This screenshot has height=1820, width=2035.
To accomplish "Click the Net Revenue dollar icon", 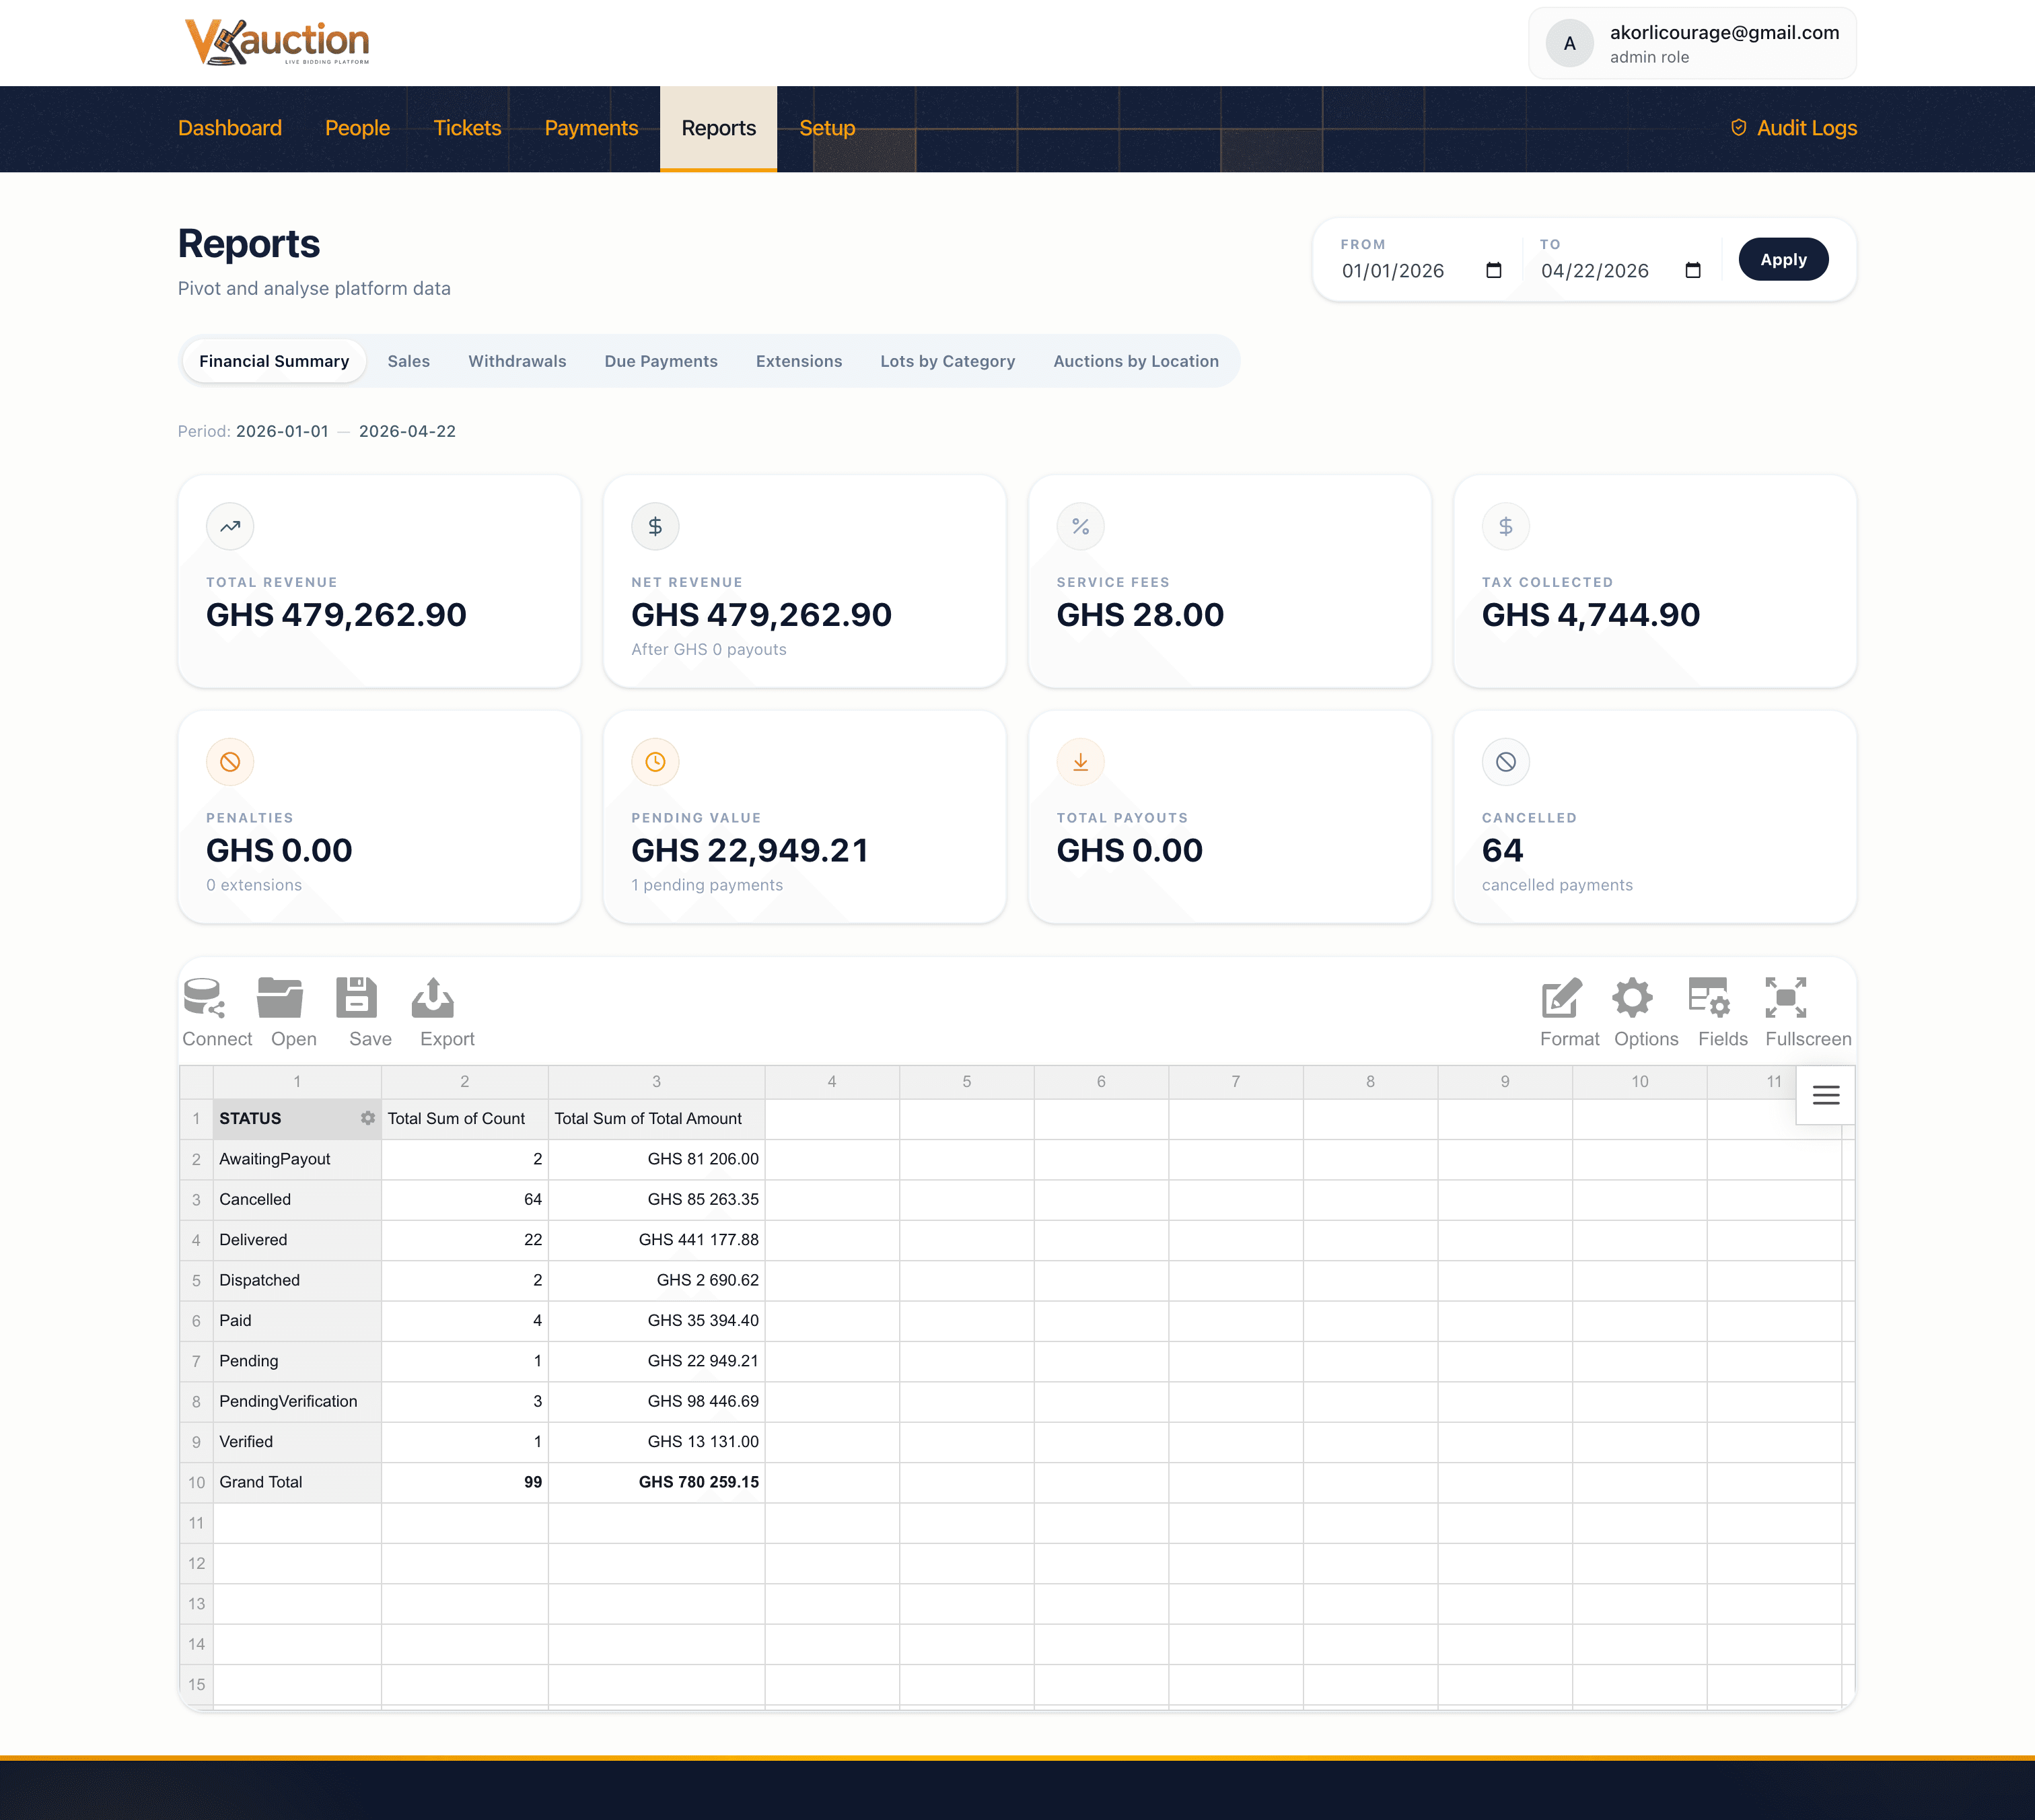I will tap(655, 526).
